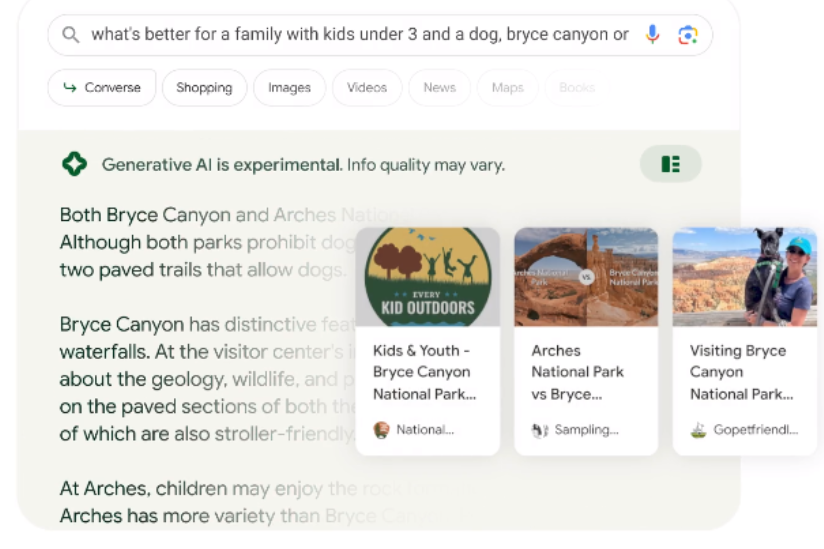Screen dimensions: 824x549
Task: Click inside the search query field
Action: coord(360,35)
